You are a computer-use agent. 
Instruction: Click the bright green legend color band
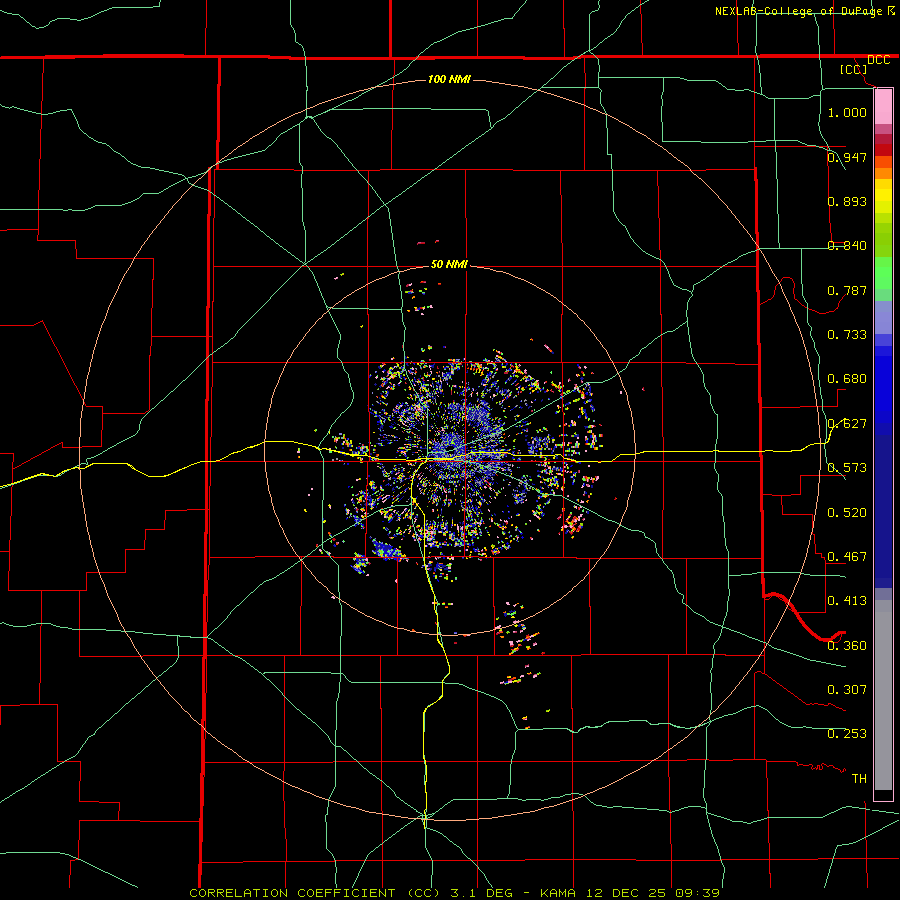point(883,273)
